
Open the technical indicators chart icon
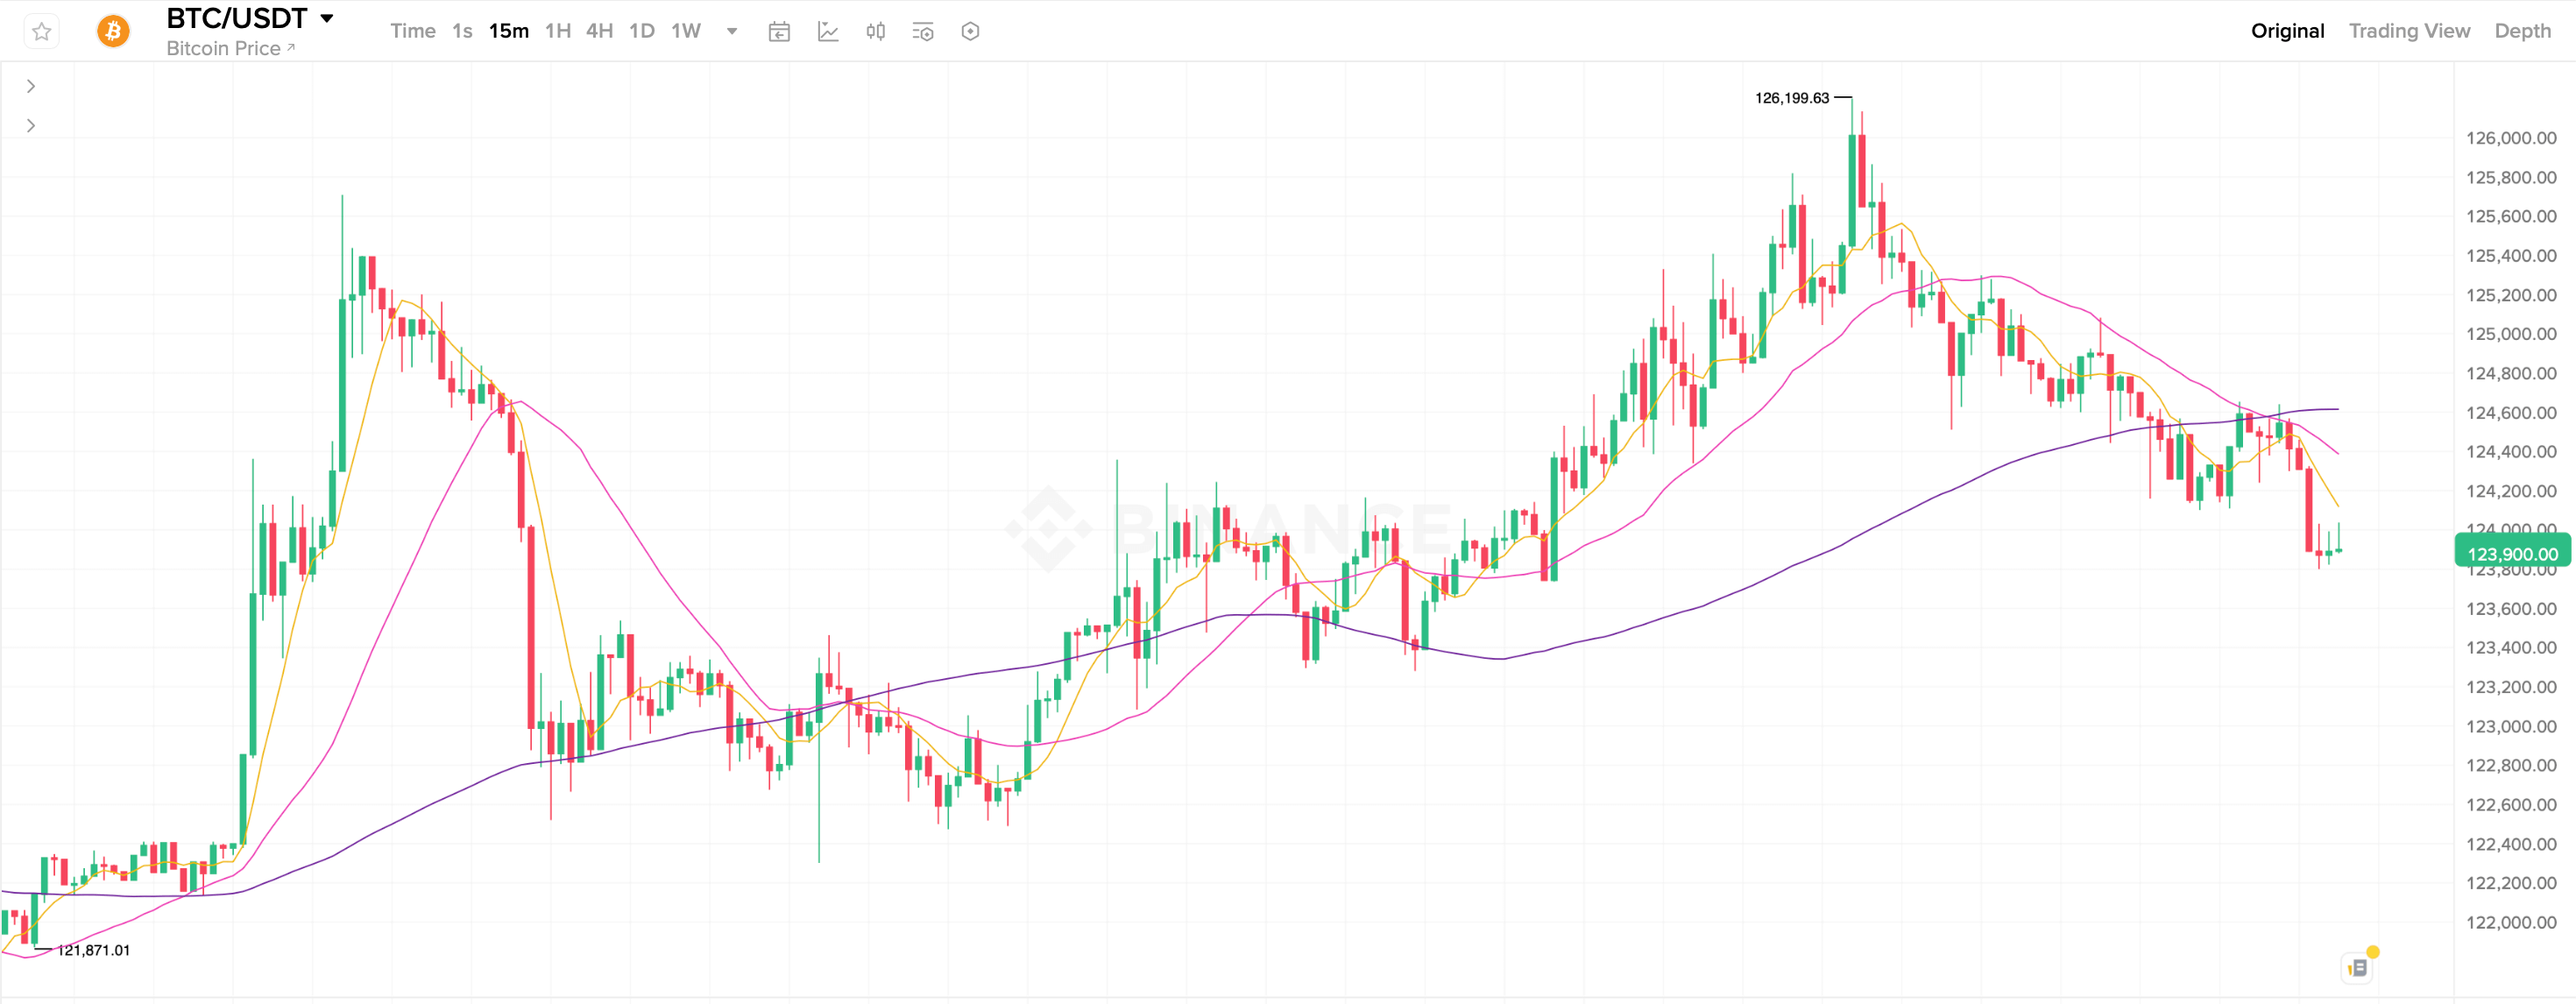[x=828, y=31]
